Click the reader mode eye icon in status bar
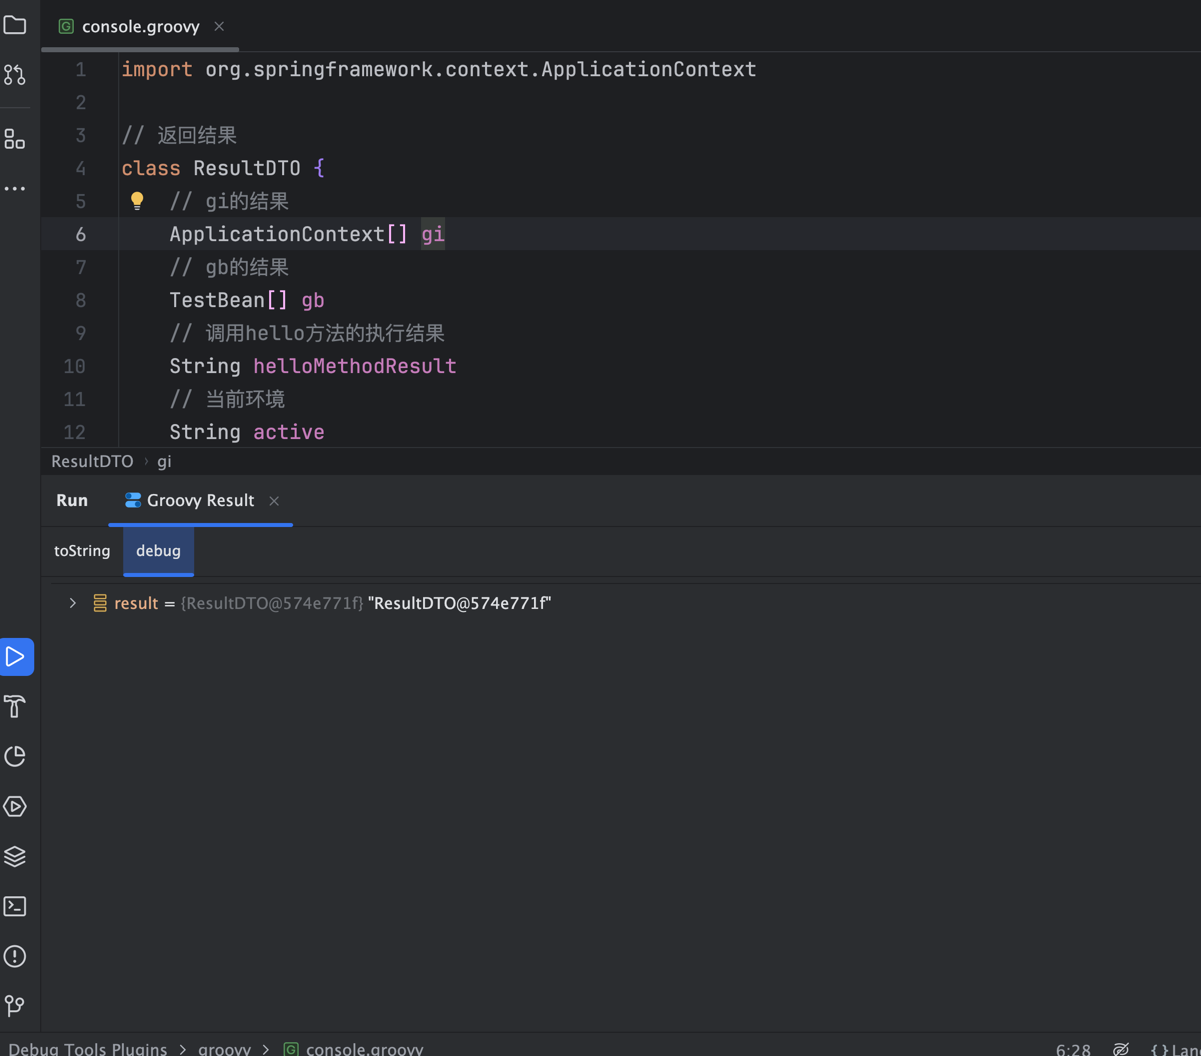Screen dimensions: 1201x1056 (1121, 1049)
